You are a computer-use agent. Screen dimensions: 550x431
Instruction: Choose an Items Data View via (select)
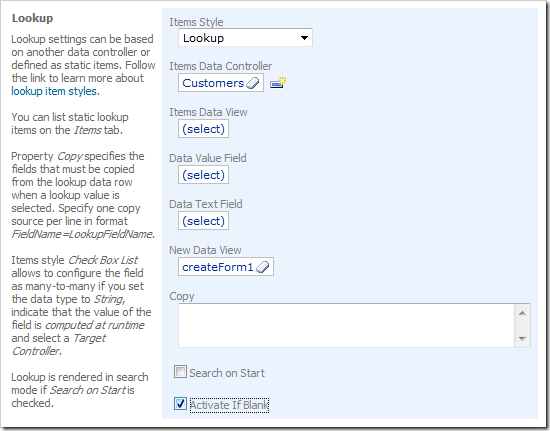pos(203,129)
